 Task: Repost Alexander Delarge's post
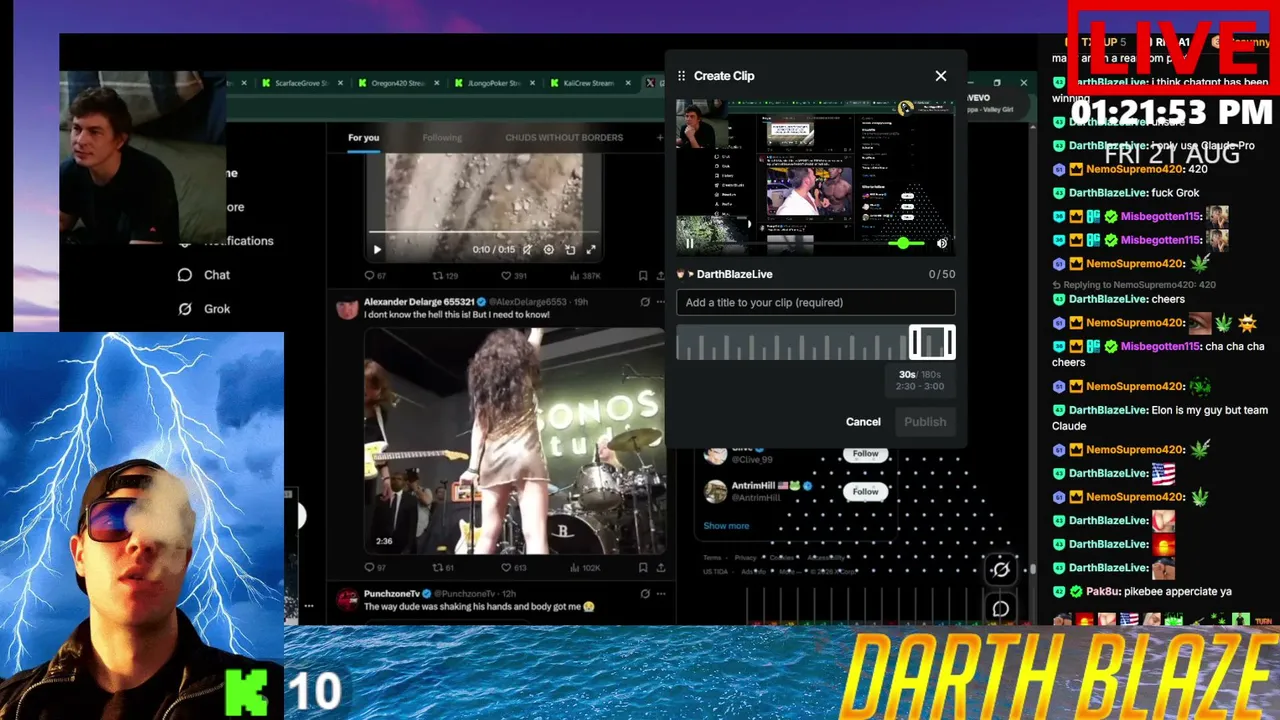pyautogui.click(x=445, y=568)
